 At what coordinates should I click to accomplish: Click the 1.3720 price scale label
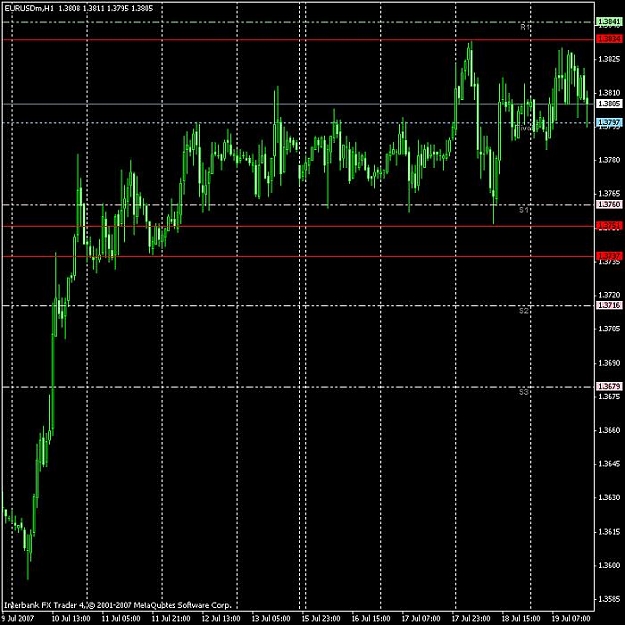609,295
